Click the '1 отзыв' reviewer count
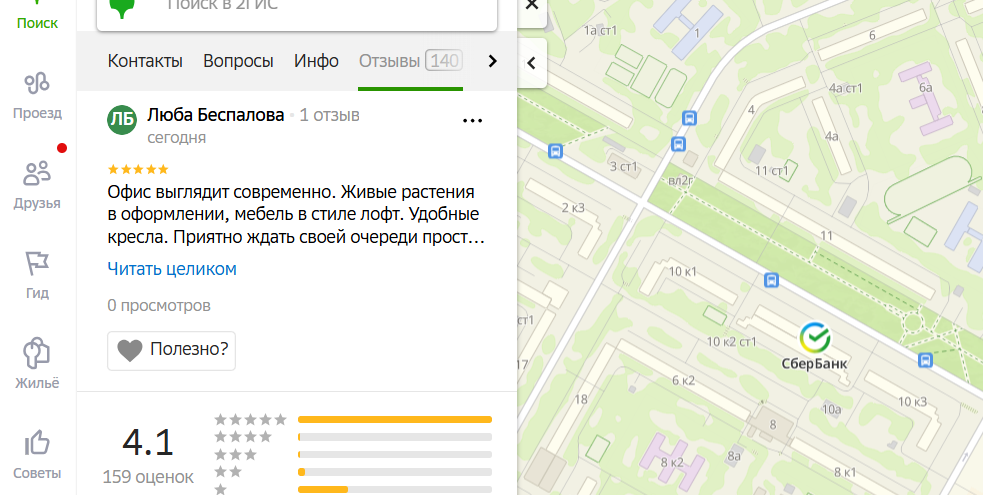This screenshot has width=983, height=495. 329,115
